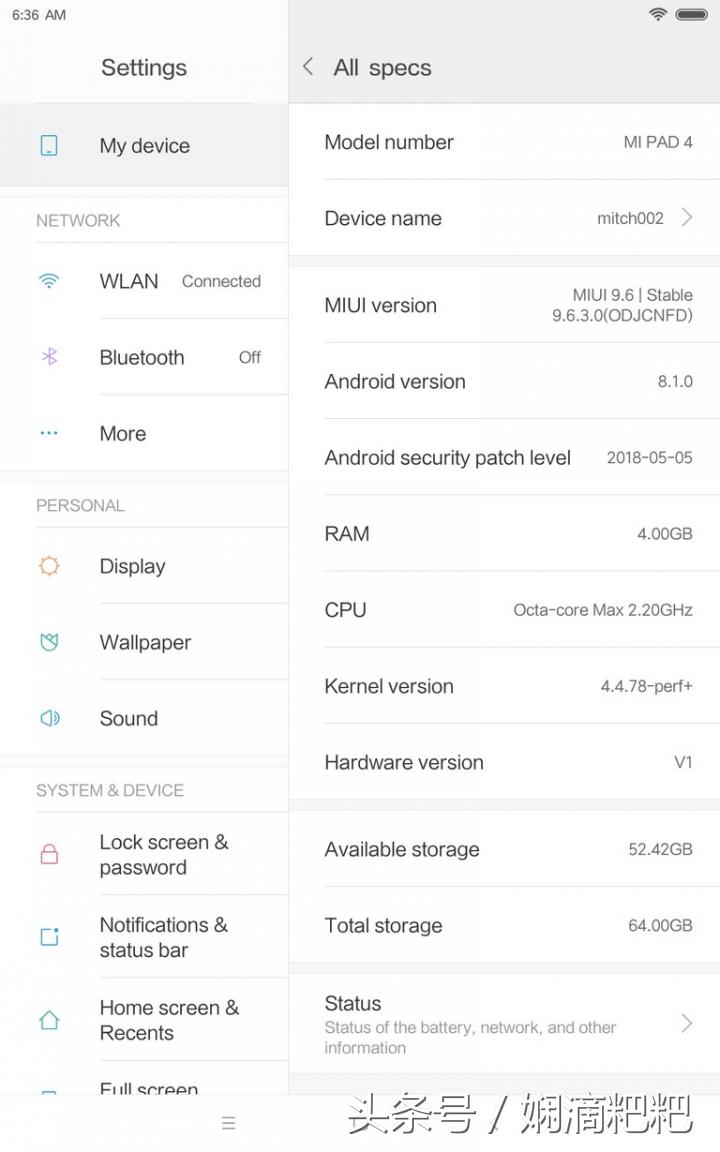Open Status details via its chevron

687,1023
